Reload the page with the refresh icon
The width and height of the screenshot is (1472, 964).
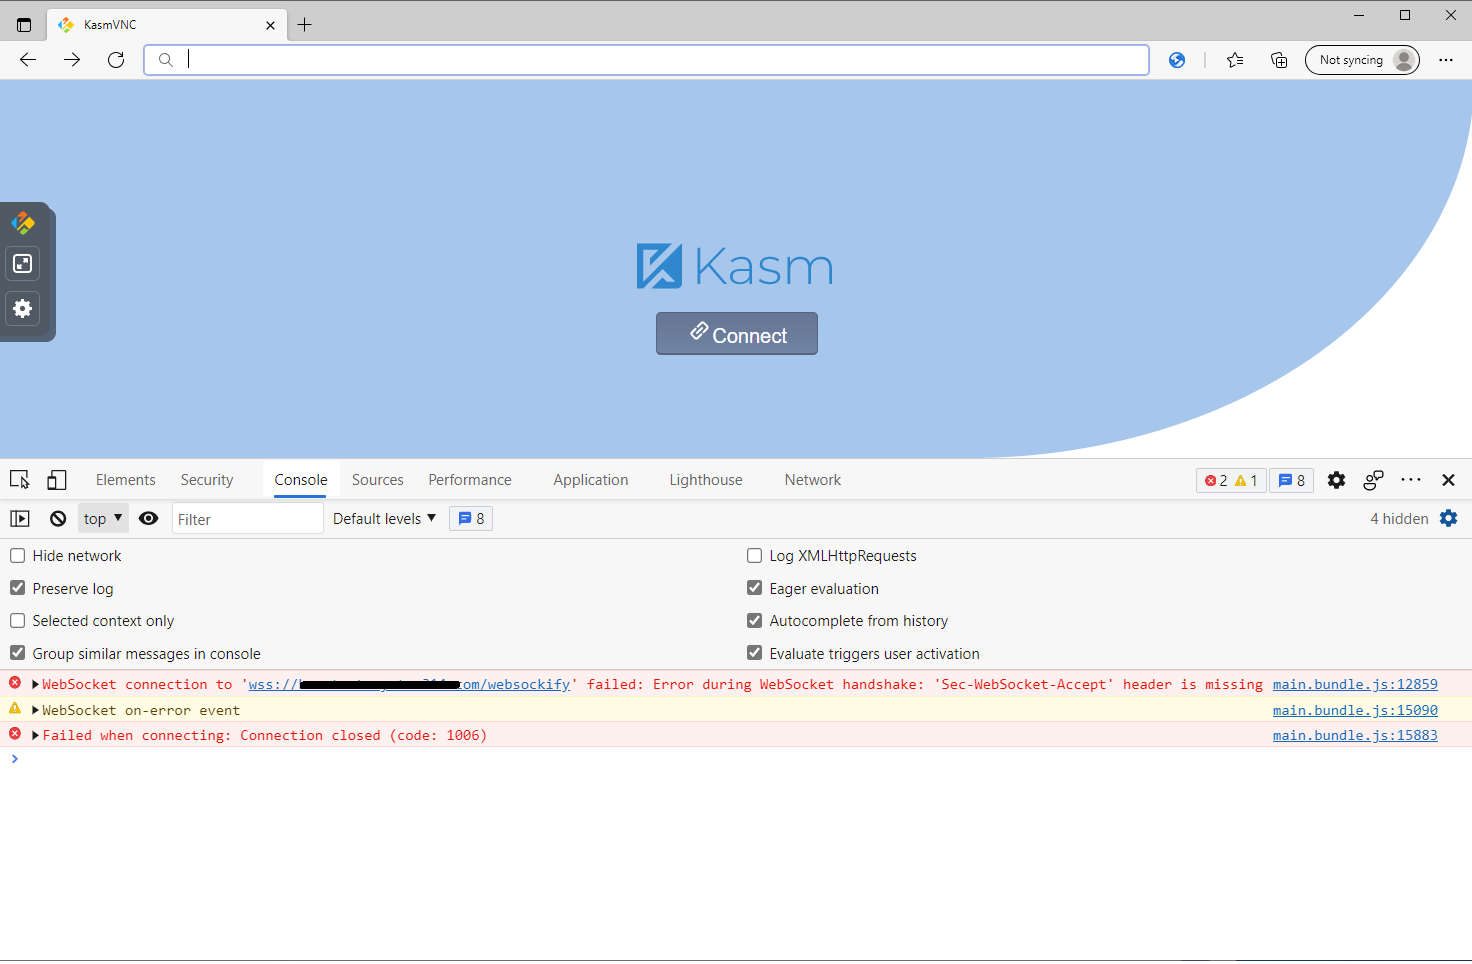[116, 60]
